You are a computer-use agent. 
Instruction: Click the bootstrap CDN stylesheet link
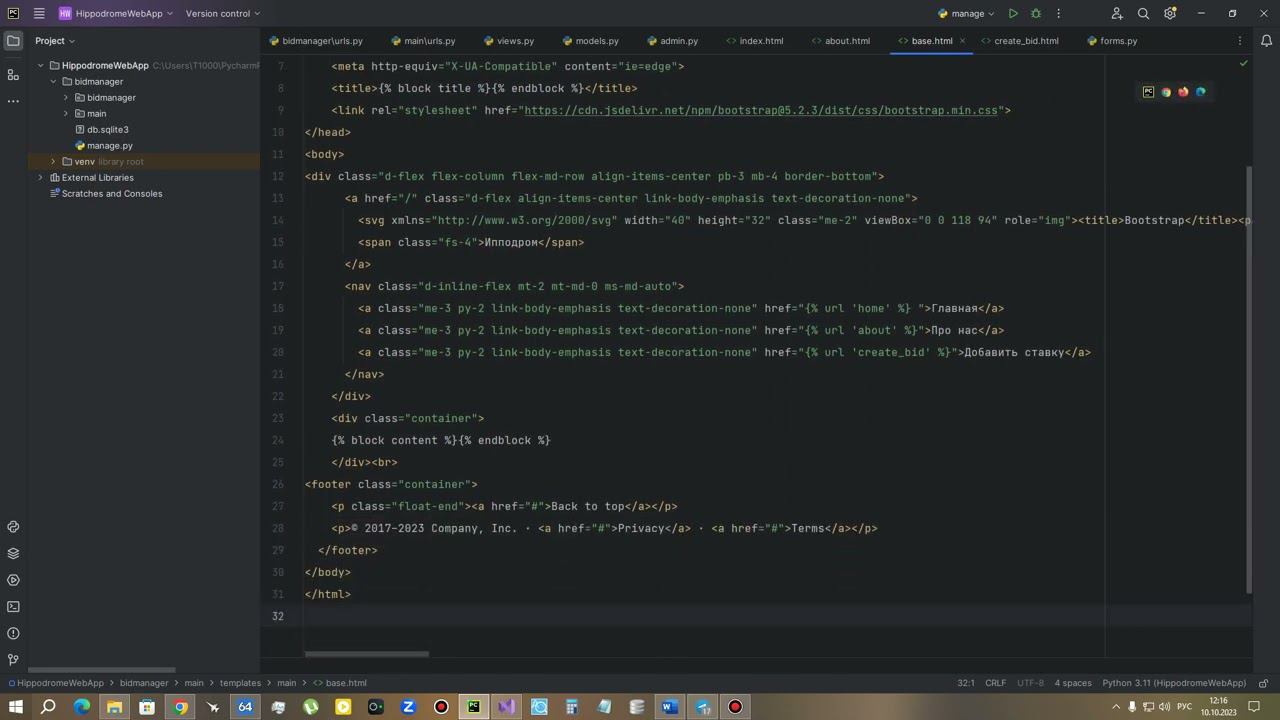[x=761, y=111]
